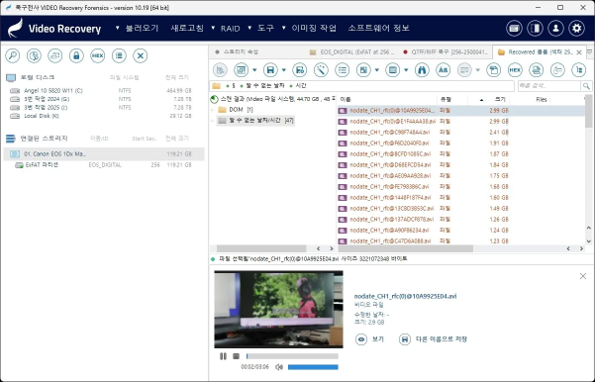This screenshot has height=382, width=595.
Task: Click the 다른 이름으로 저장 button
Action: 433,339
